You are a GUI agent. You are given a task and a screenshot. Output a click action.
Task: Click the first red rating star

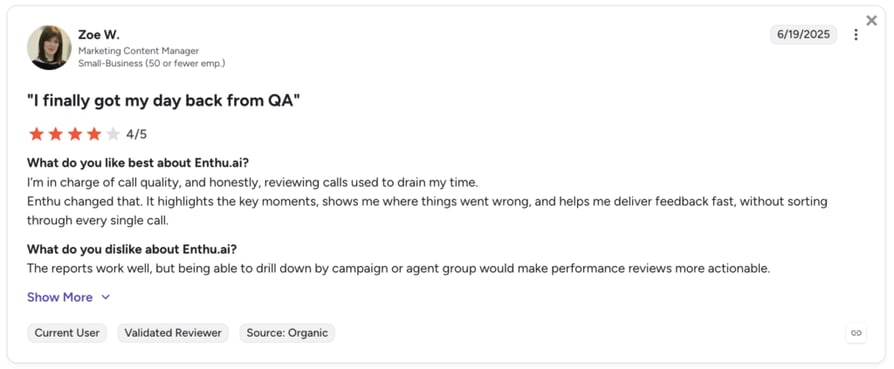click(36, 135)
